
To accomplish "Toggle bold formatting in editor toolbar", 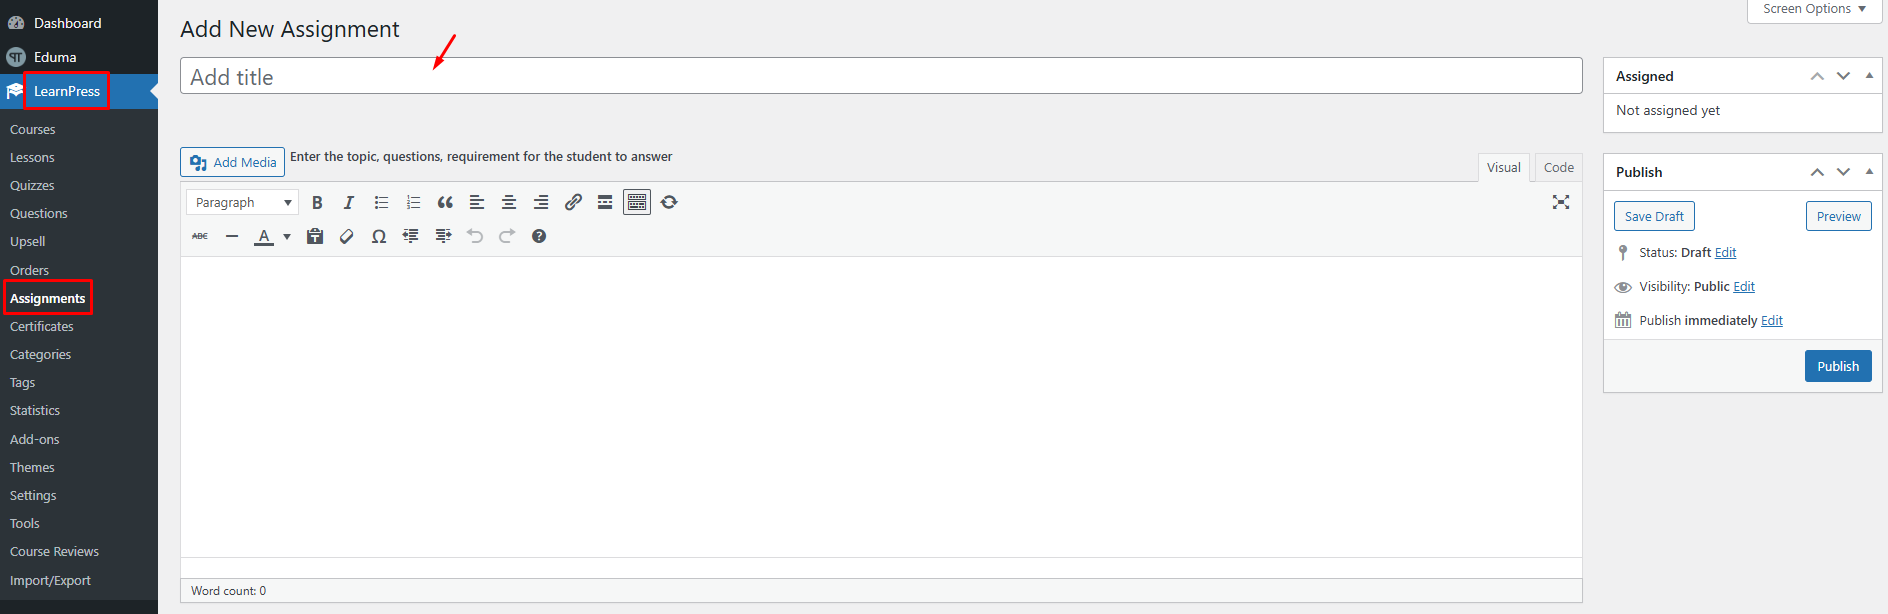I will [317, 202].
